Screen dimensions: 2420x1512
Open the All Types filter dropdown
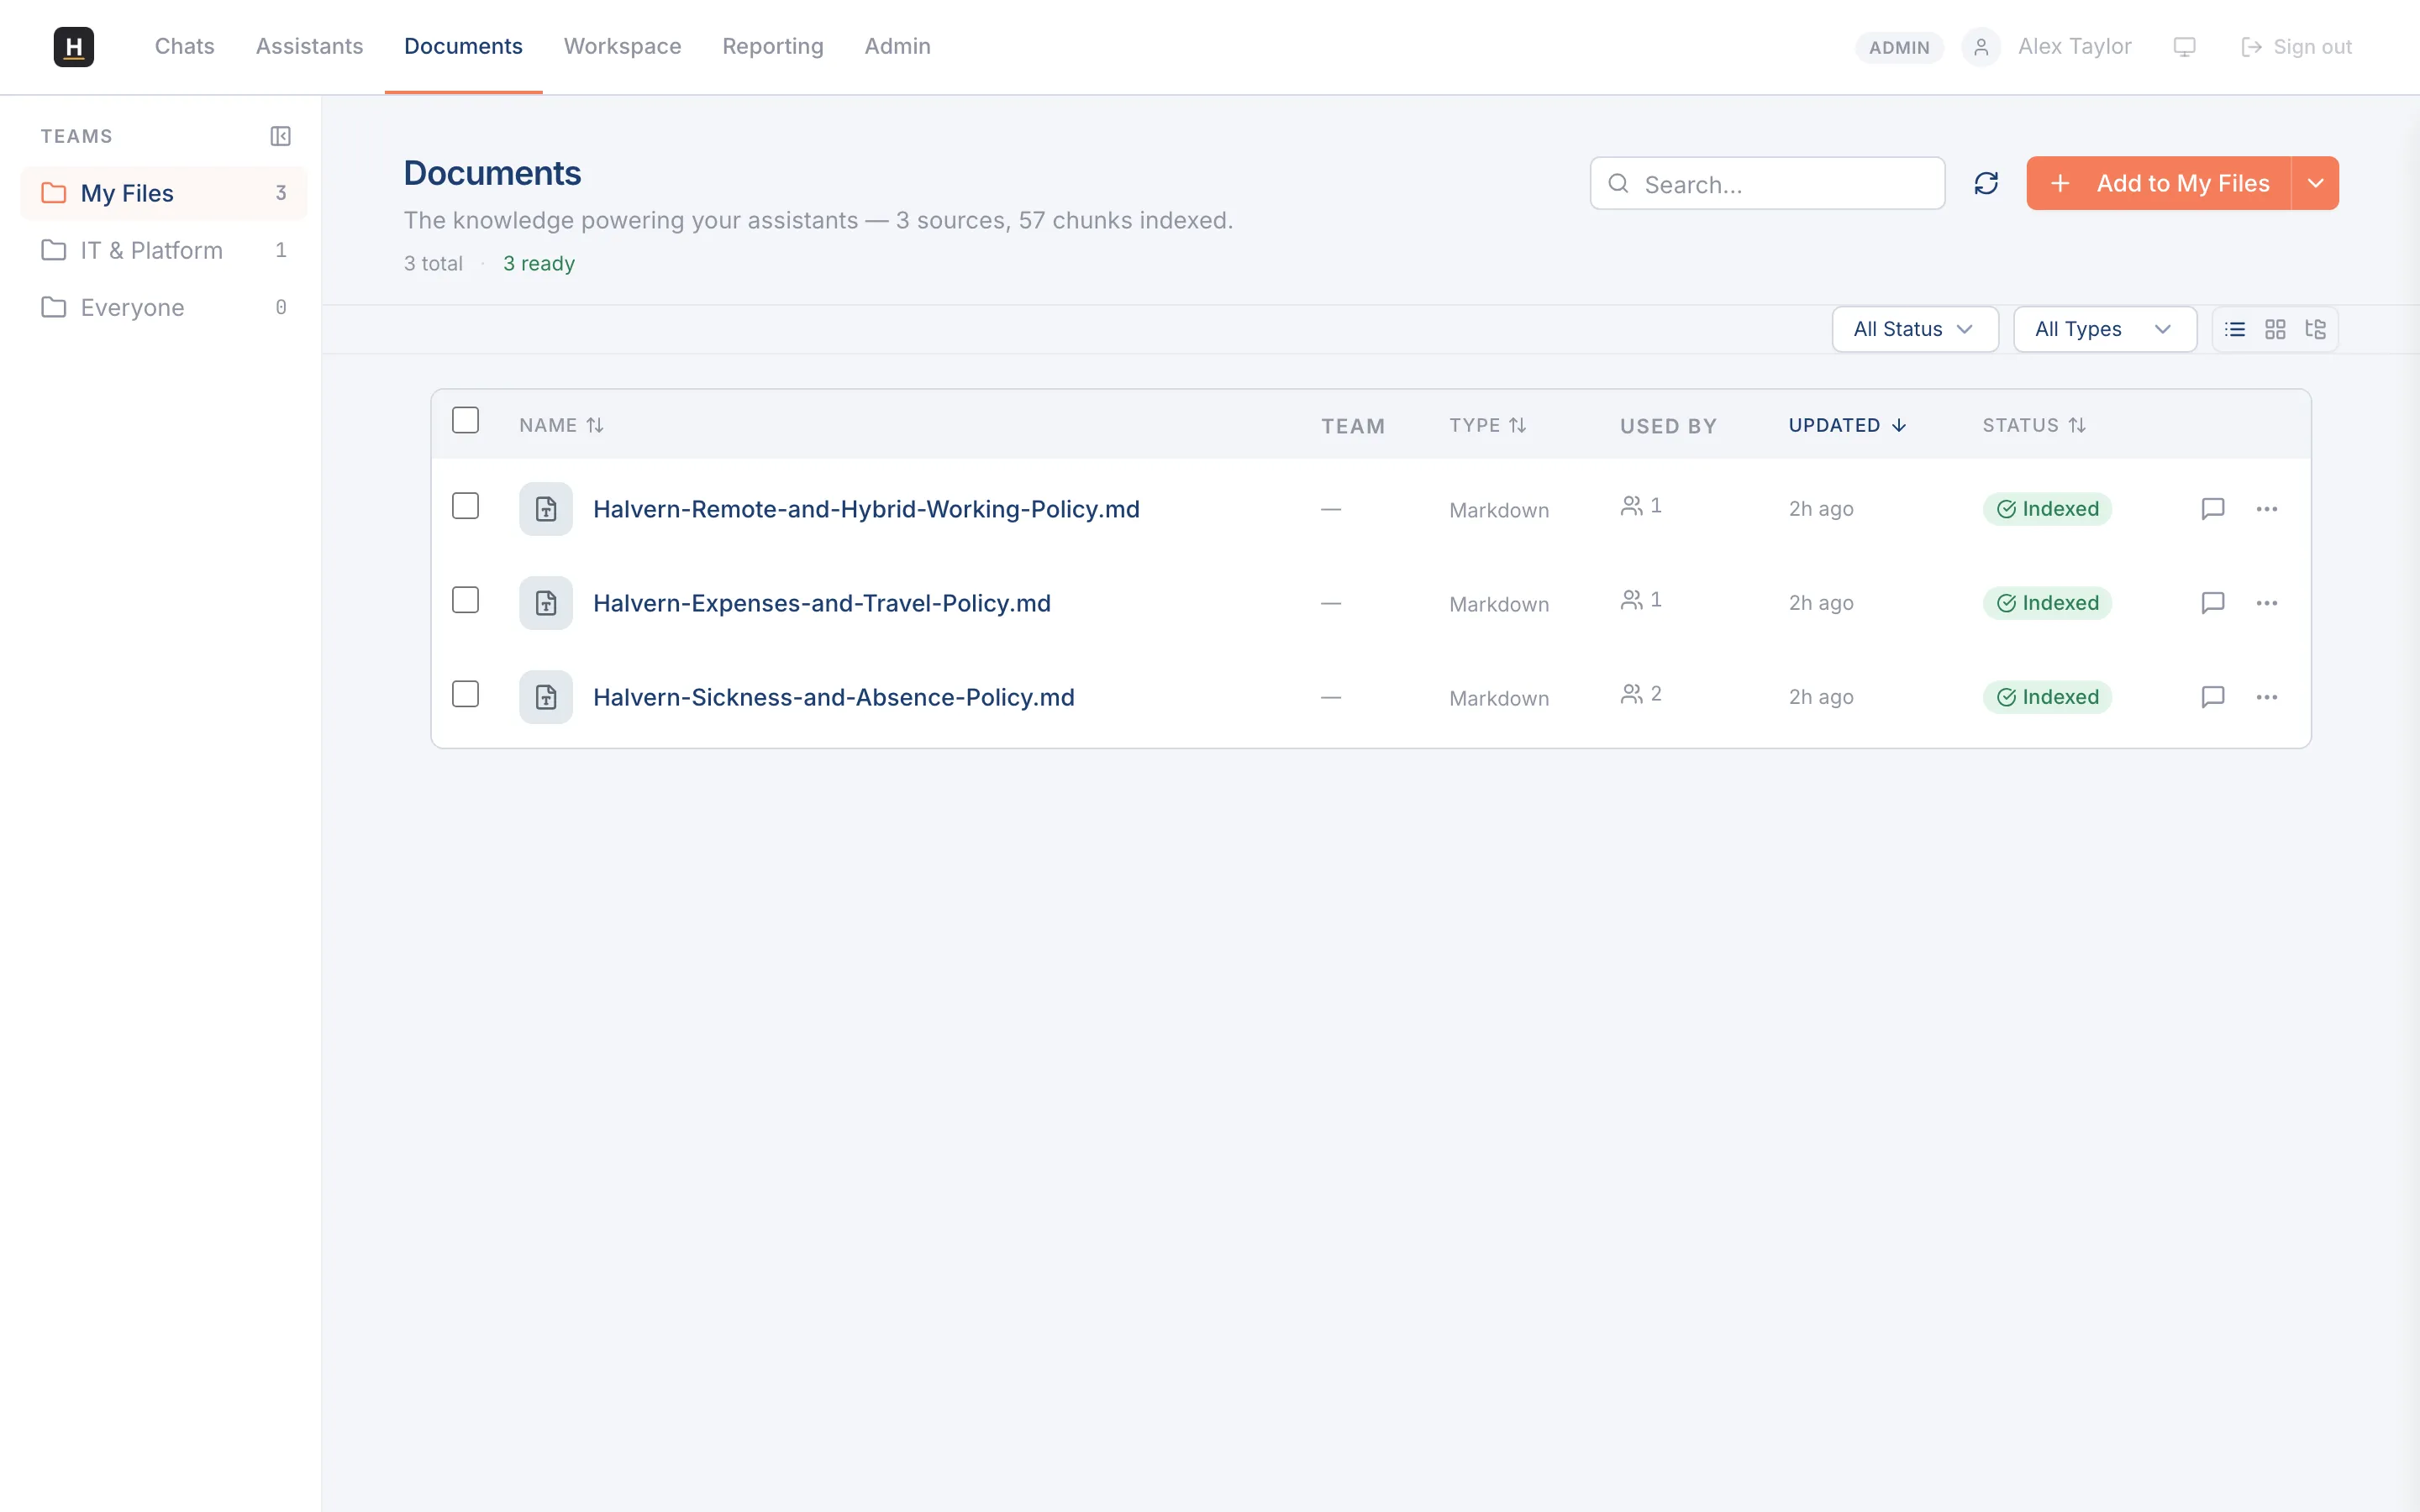(x=2105, y=329)
